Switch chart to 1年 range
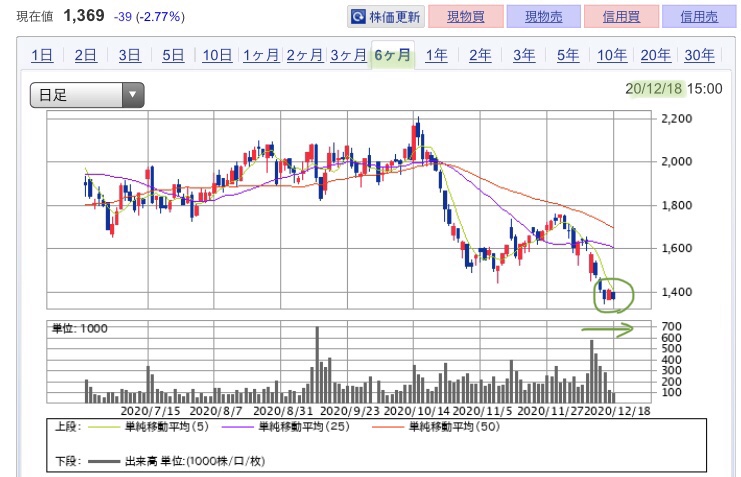 coord(436,55)
